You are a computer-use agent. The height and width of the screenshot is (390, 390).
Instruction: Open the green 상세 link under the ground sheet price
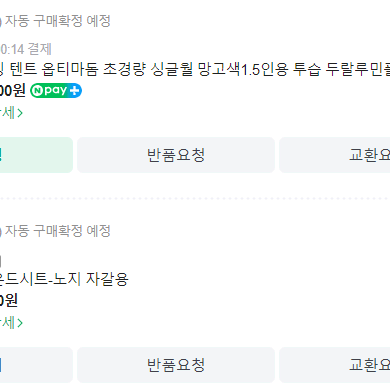tap(11, 323)
